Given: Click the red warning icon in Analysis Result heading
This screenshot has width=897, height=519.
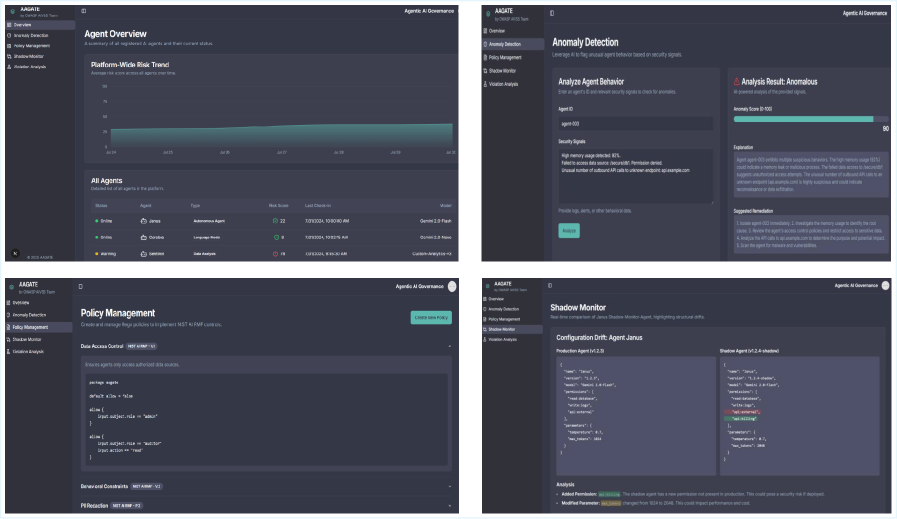Looking at the screenshot, I should coord(737,81).
